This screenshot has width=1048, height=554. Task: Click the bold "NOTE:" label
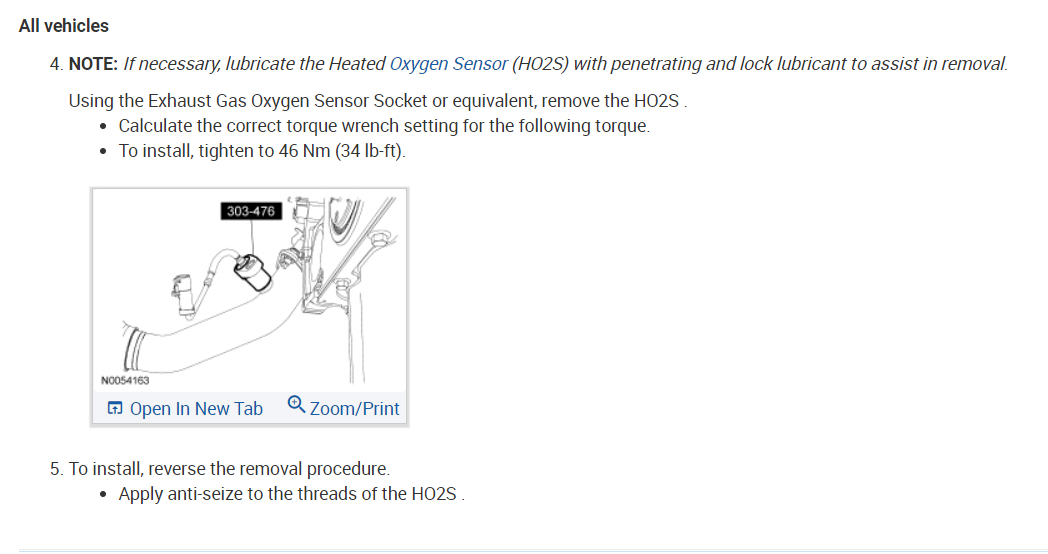pyautogui.click(x=93, y=64)
